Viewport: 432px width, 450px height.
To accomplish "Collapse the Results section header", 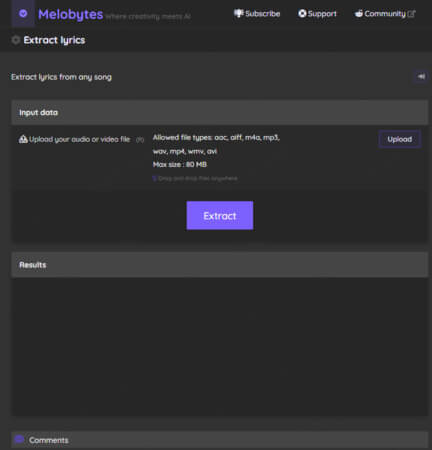I will [220, 265].
